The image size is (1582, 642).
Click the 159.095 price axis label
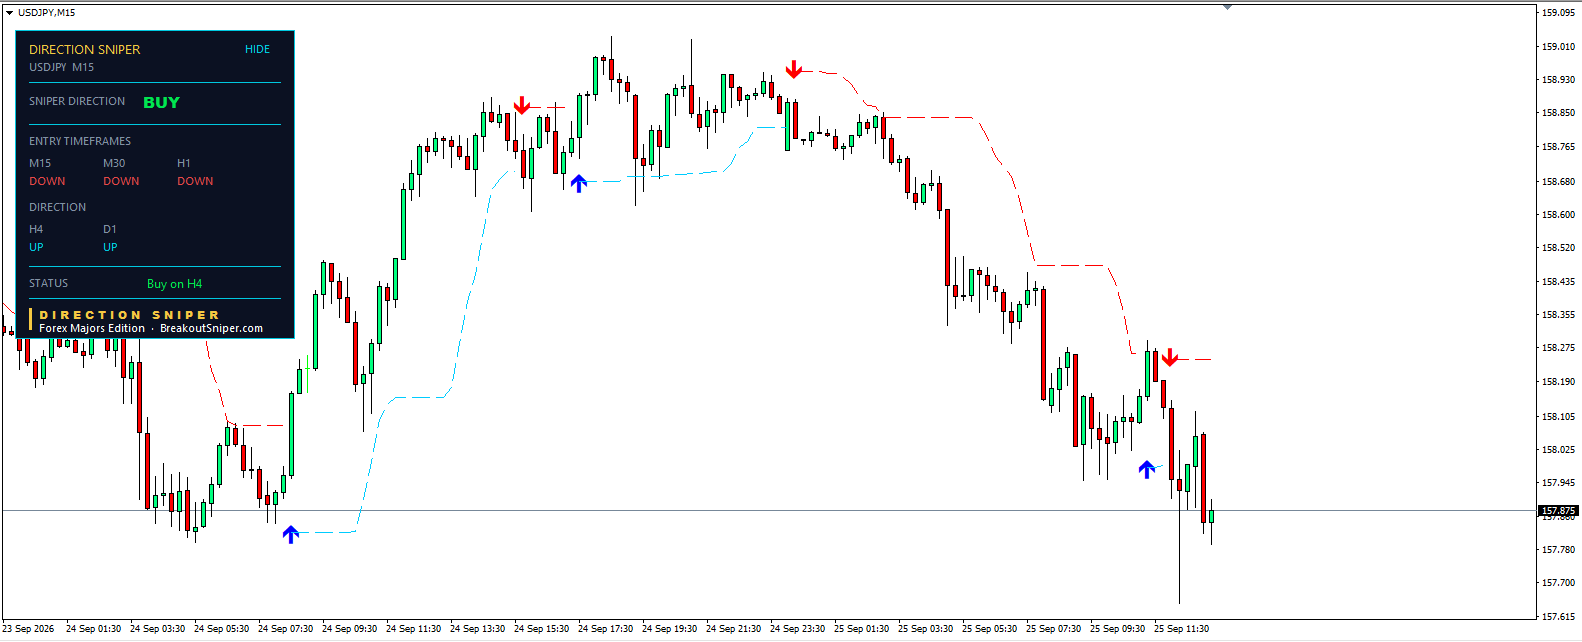tap(1558, 13)
